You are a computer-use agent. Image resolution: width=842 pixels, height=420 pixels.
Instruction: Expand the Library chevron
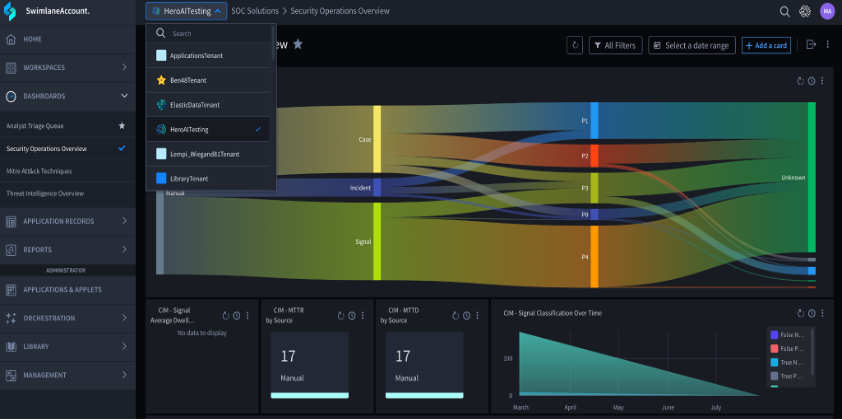[x=124, y=346]
